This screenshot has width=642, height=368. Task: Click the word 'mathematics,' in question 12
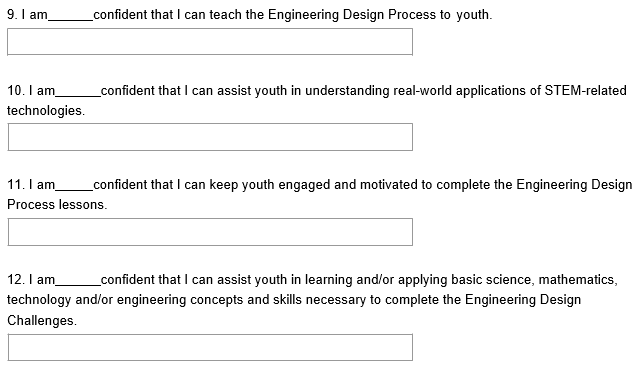point(578,280)
